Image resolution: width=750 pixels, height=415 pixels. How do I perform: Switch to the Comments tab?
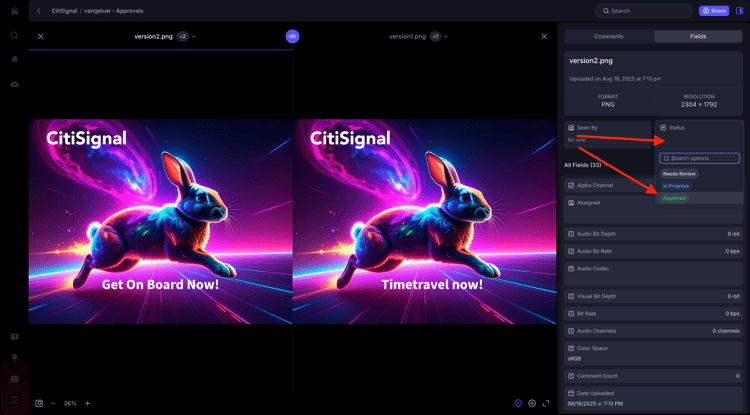point(608,36)
